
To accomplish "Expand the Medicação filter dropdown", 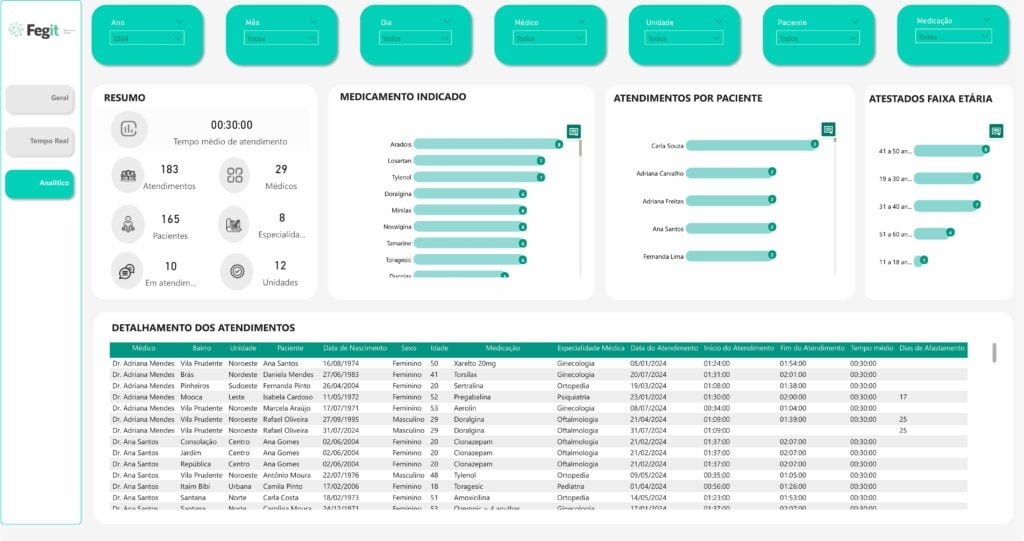I will [953, 36].
